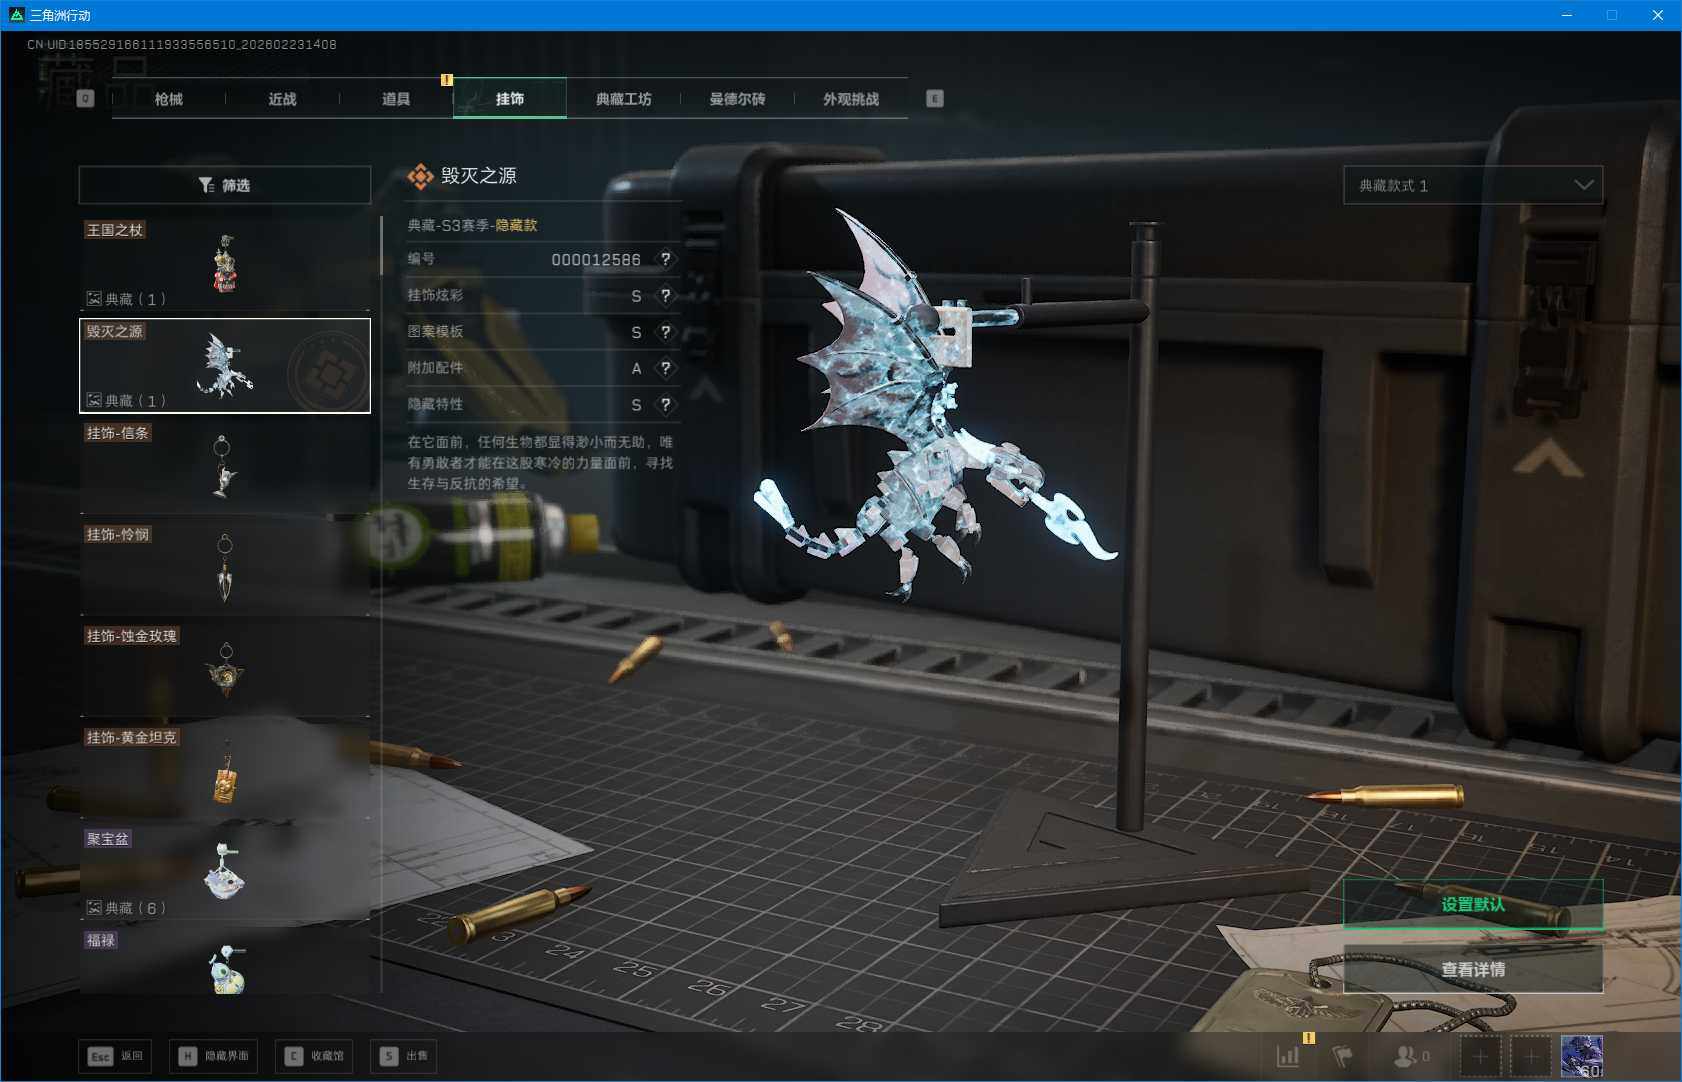Click the question mark next to 挂饰炫彩

click(x=665, y=296)
